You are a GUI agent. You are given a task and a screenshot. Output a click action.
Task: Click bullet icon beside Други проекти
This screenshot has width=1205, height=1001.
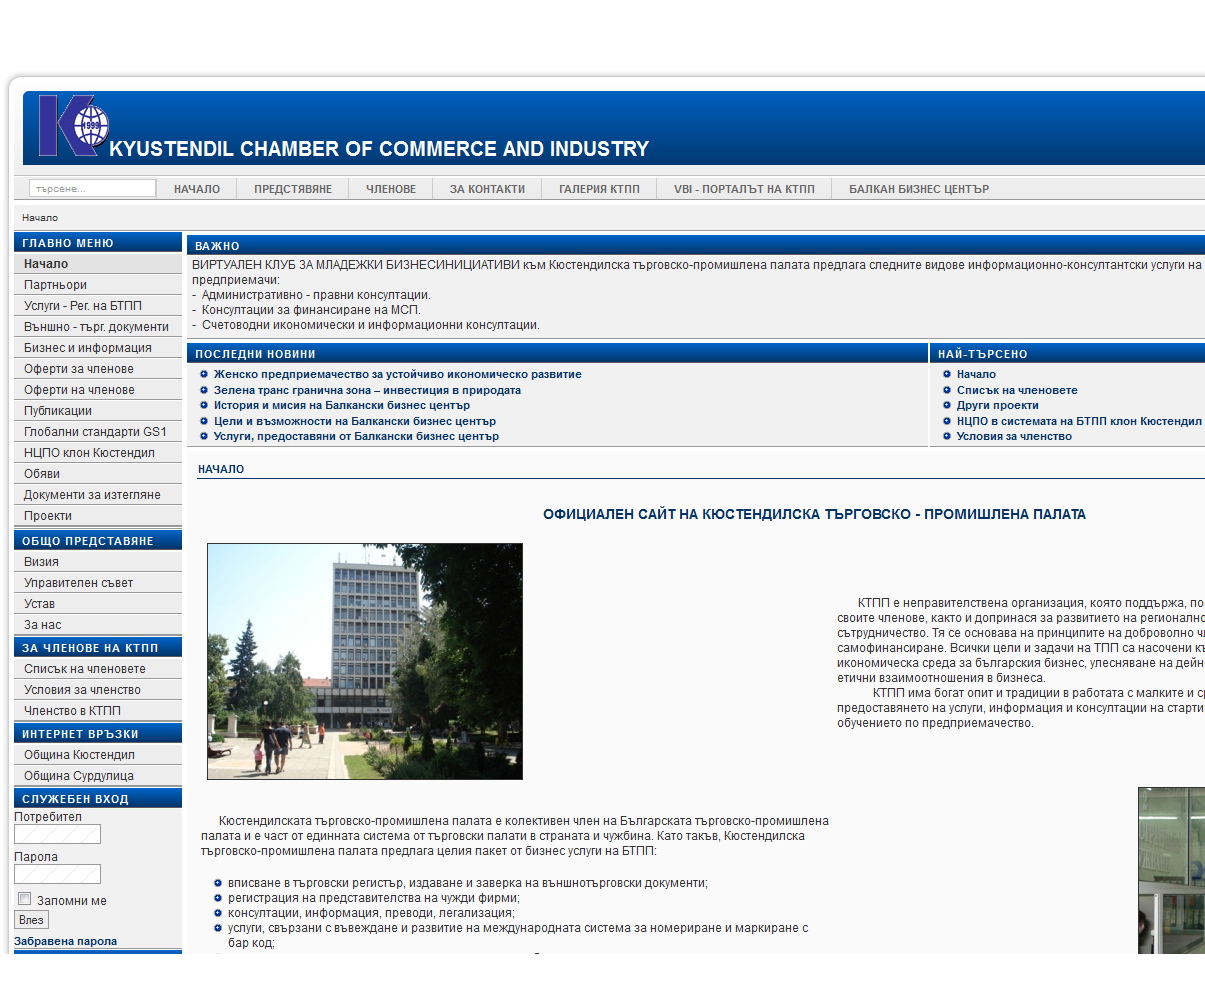pyautogui.click(x=947, y=405)
